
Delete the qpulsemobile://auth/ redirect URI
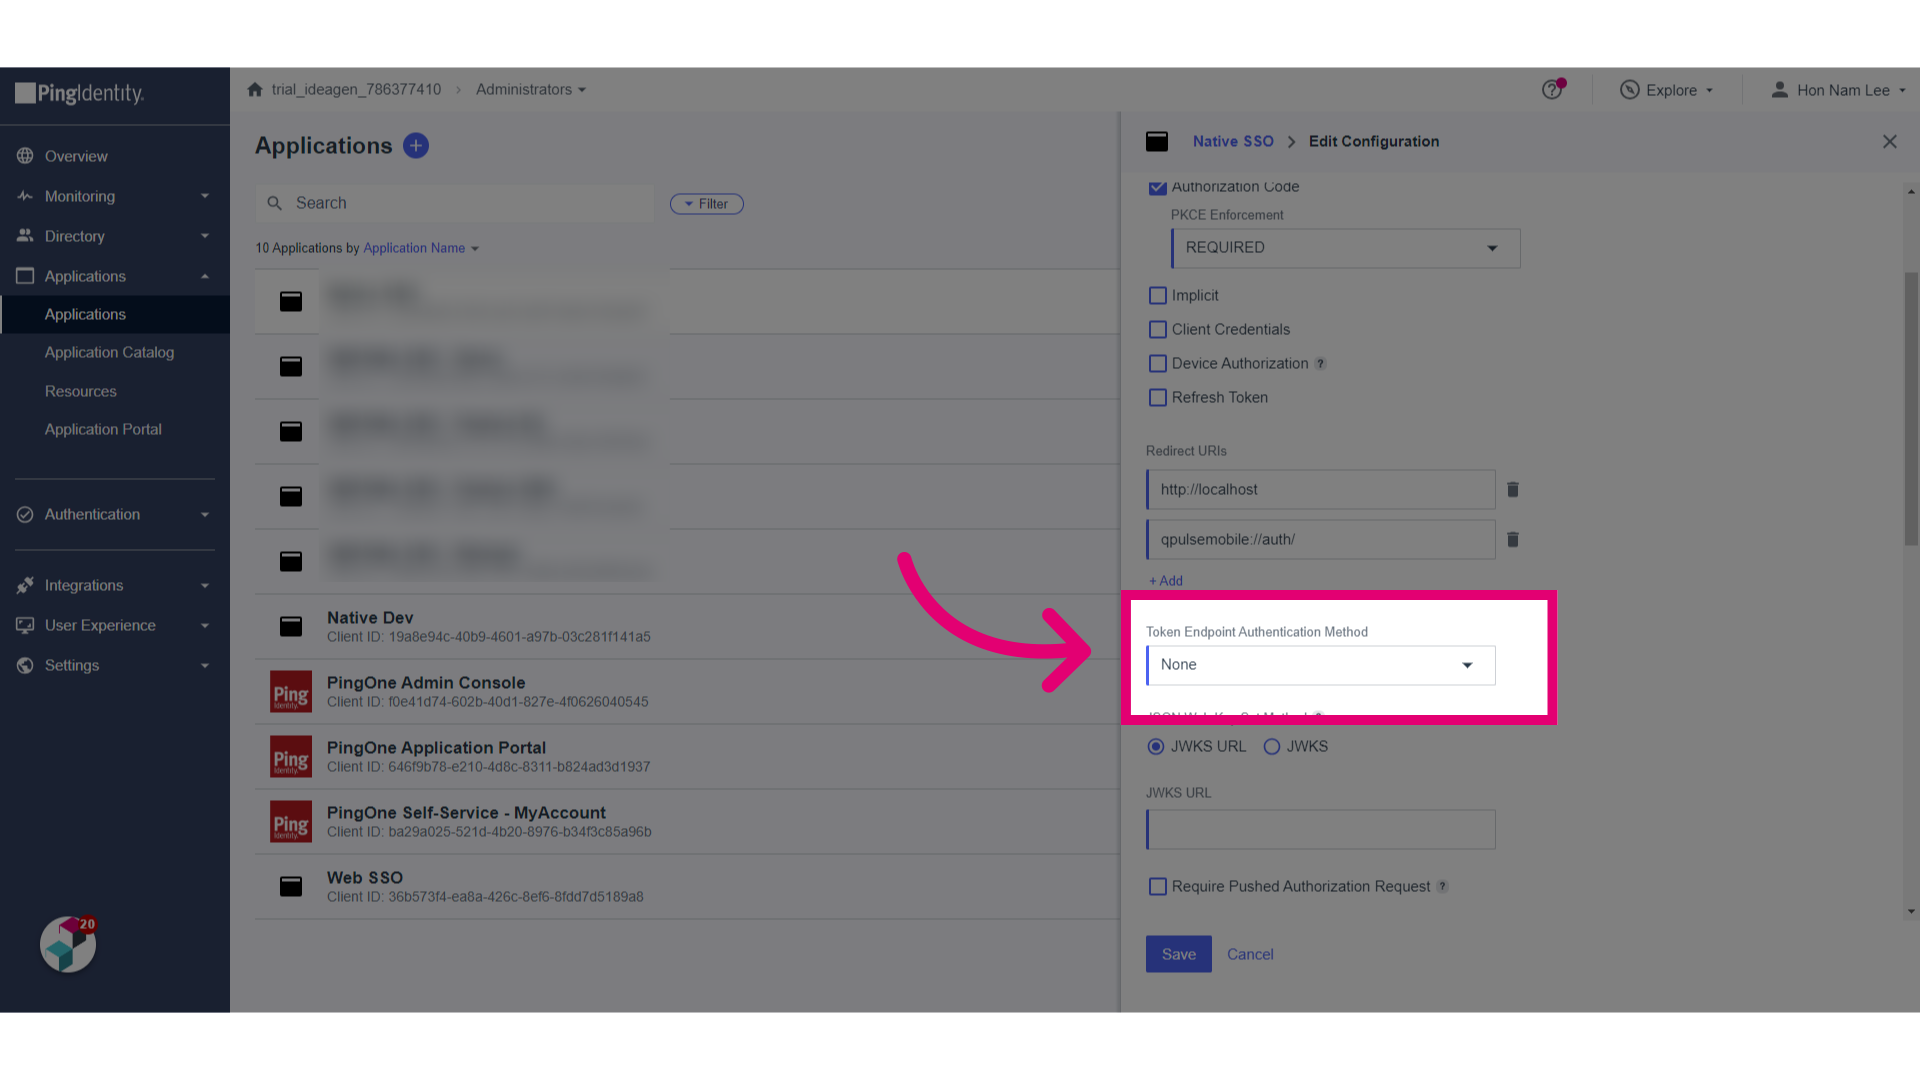pos(1513,540)
